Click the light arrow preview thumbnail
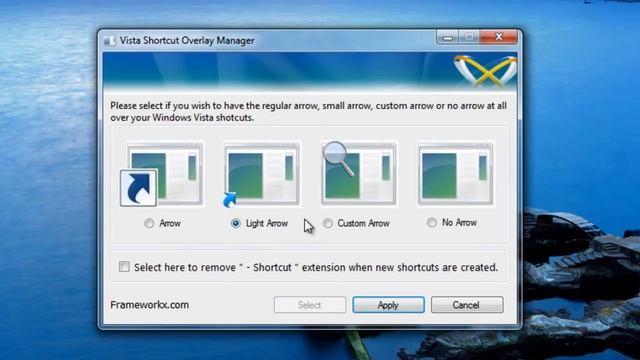This screenshot has width=640, height=360. (262, 173)
